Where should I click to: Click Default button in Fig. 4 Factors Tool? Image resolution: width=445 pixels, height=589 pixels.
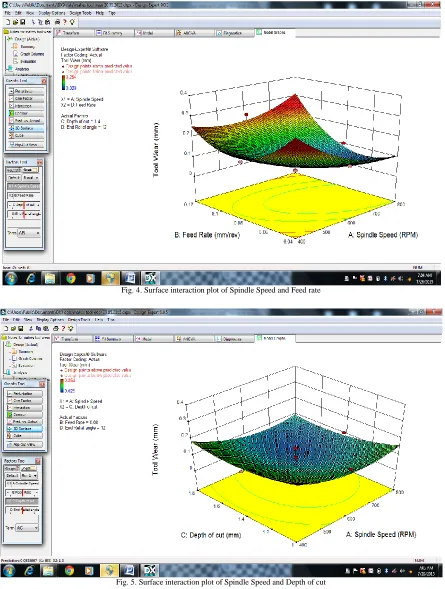click(14, 178)
